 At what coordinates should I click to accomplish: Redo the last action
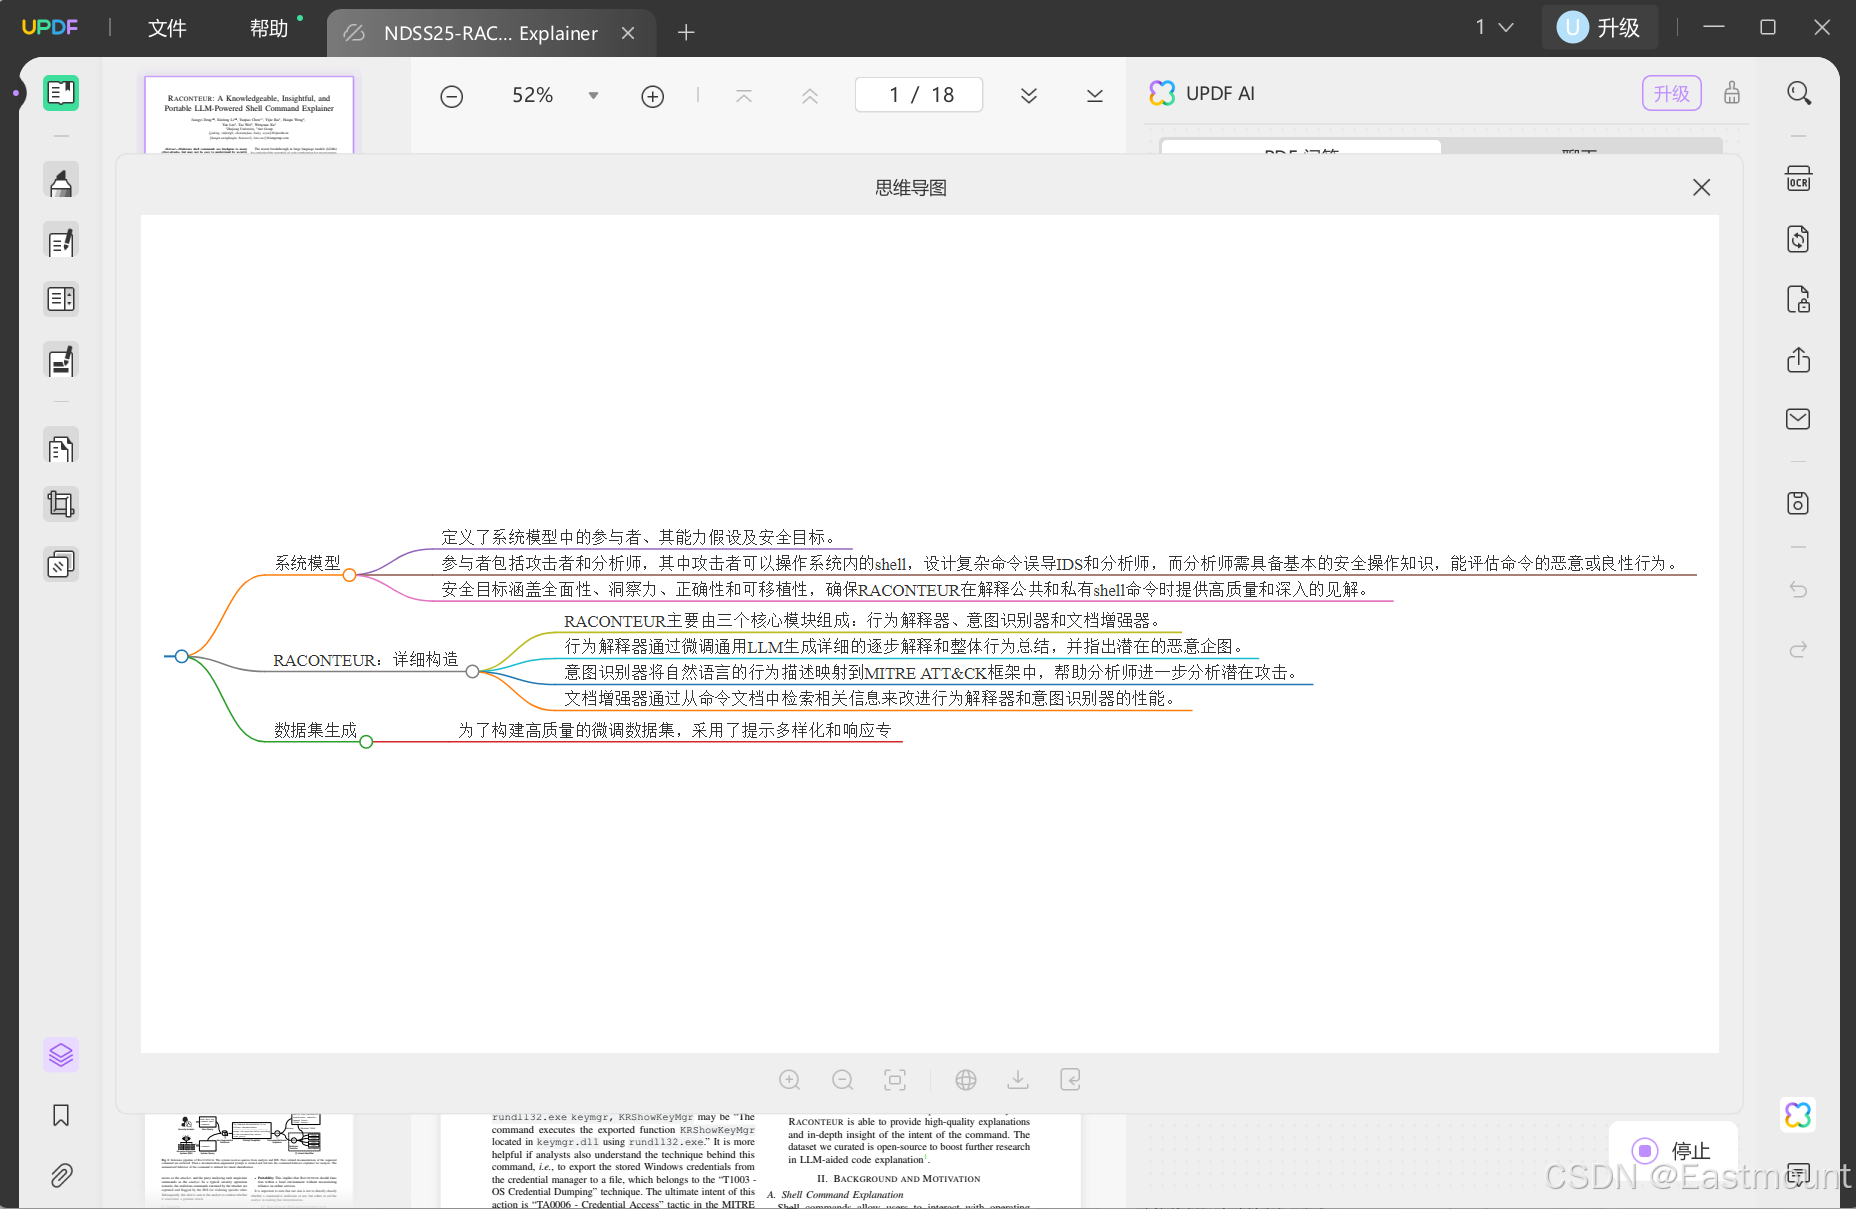point(1798,649)
